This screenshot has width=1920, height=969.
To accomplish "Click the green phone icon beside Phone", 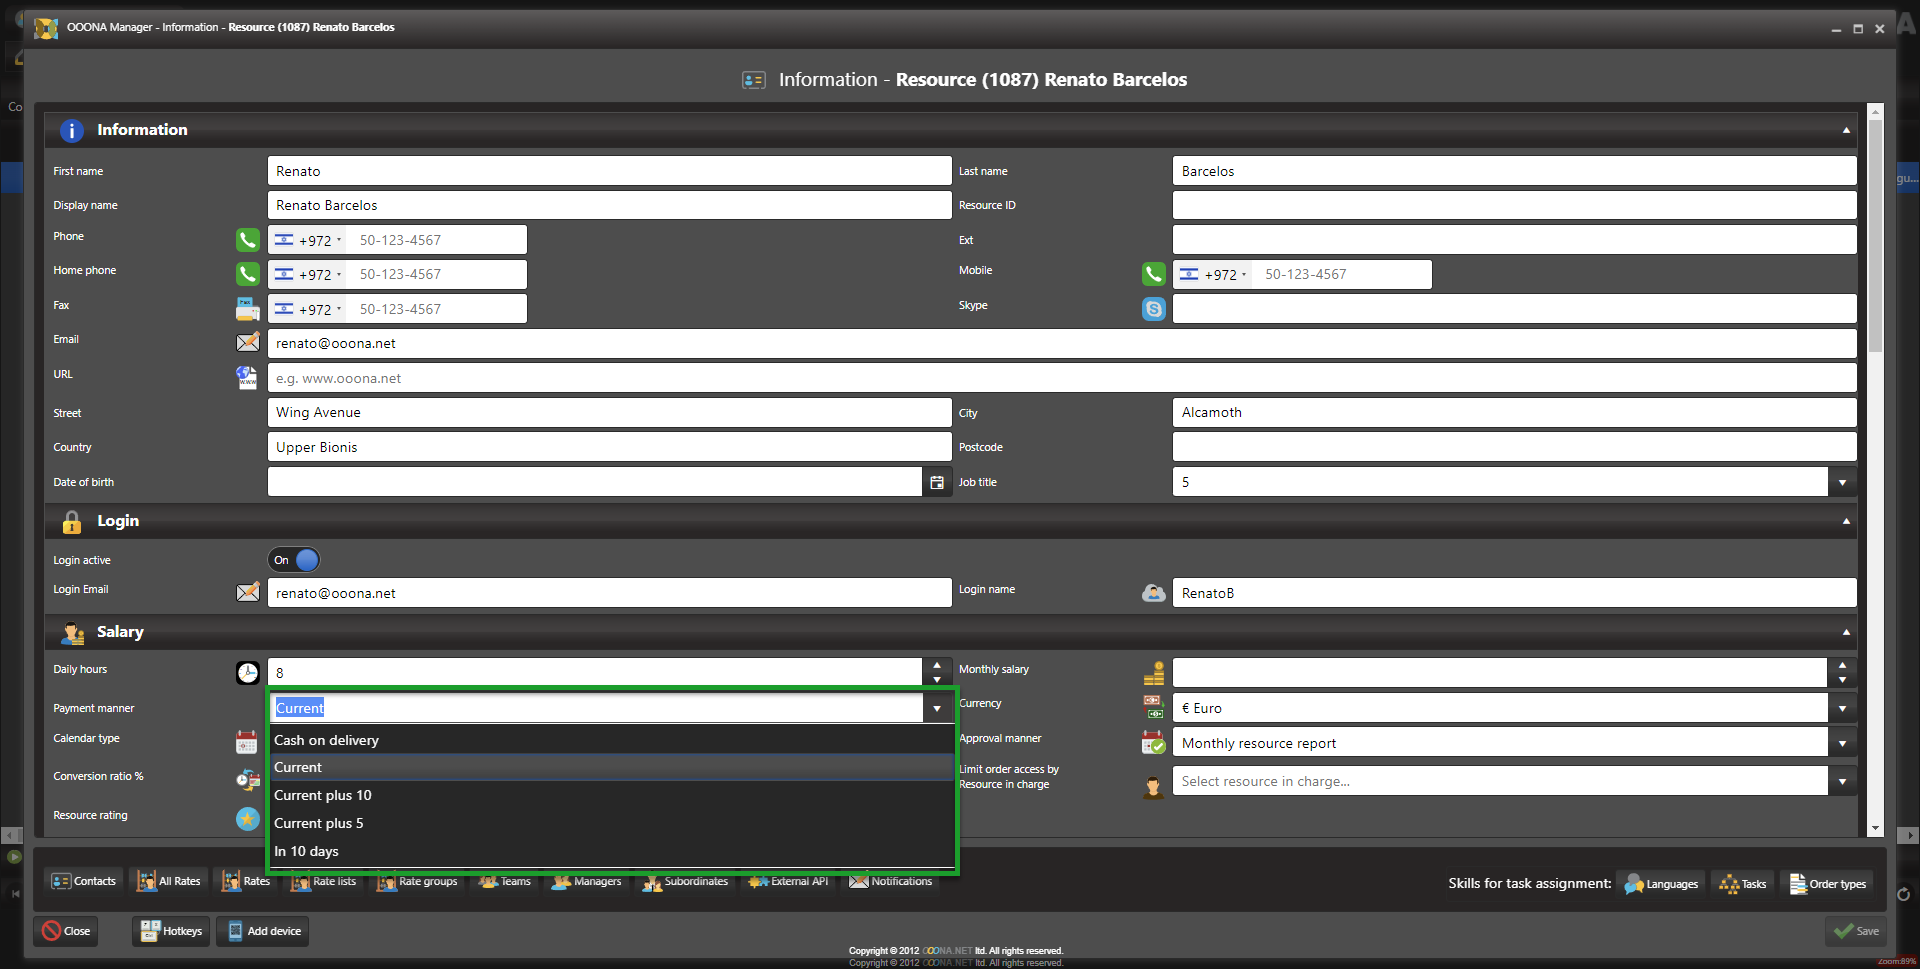I will 247,240.
